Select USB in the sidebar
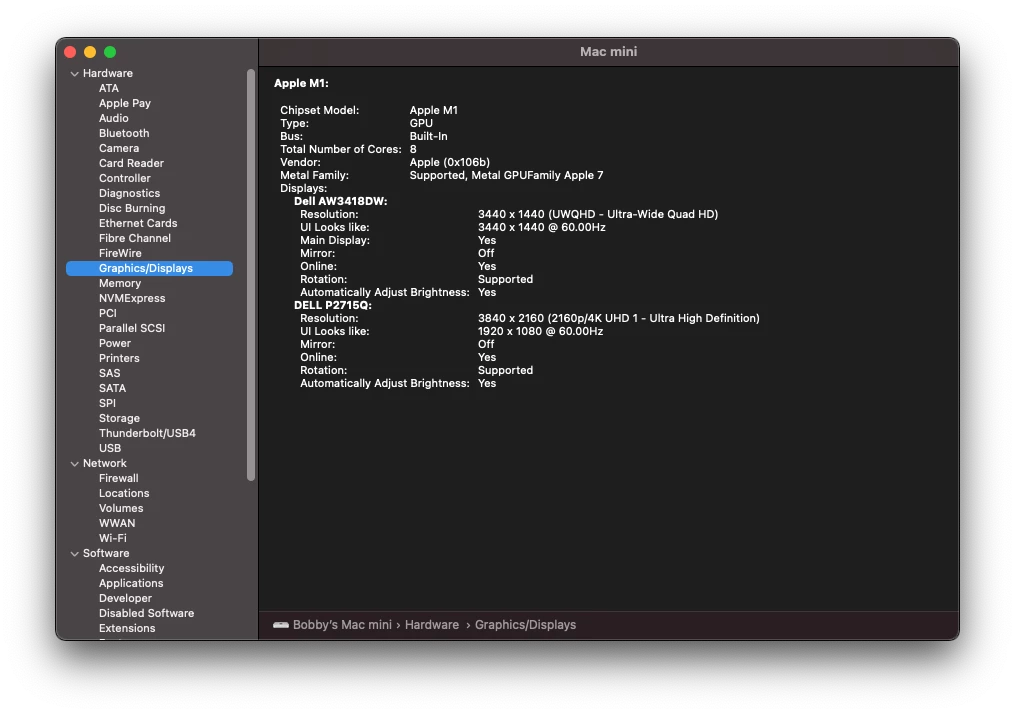Viewport: 1015px width, 714px height. coord(110,448)
